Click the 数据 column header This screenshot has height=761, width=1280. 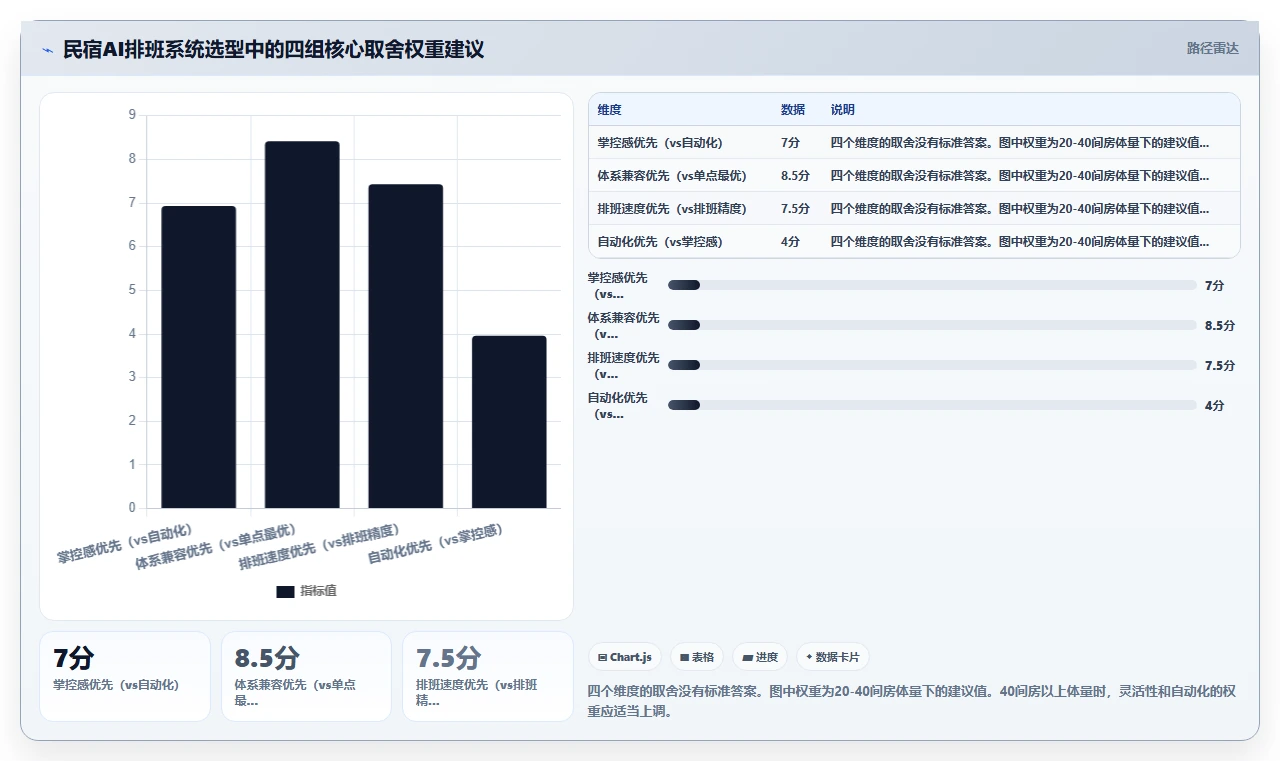(x=793, y=110)
